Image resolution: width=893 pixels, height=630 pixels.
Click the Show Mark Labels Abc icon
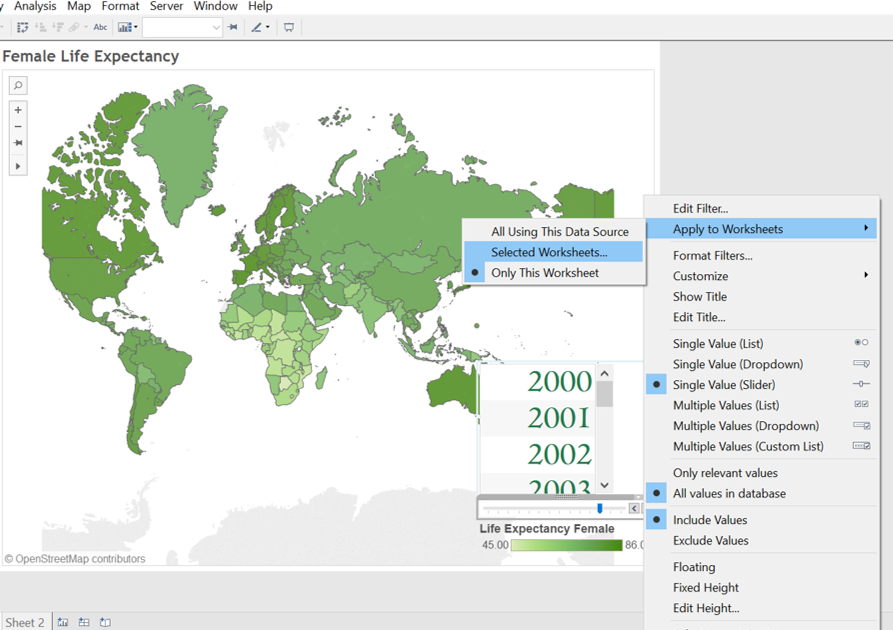point(100,28)
